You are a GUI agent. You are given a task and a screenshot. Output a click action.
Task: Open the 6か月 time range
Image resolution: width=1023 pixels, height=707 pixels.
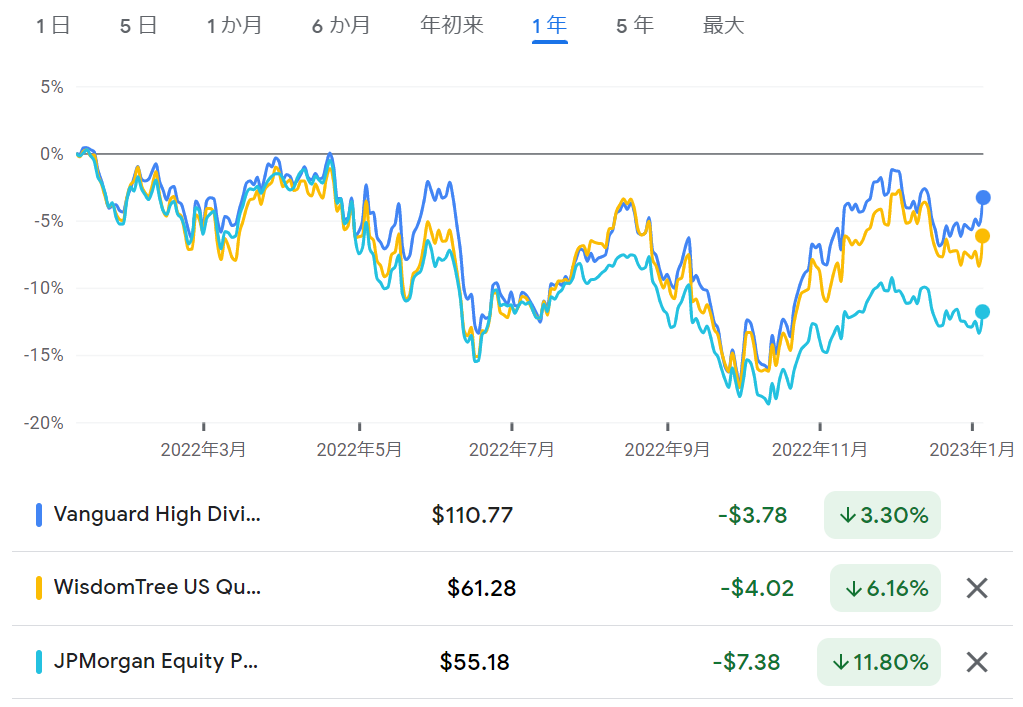[x=341, y=25]
